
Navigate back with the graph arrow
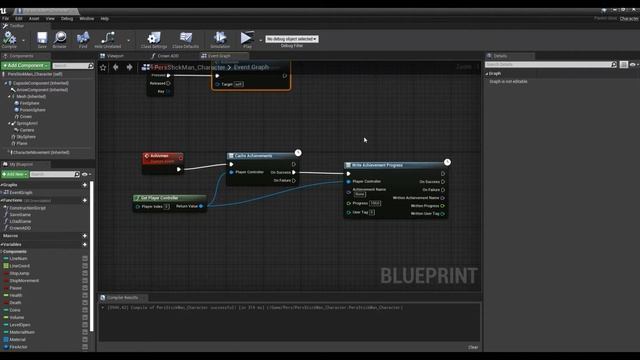(116, 67)
